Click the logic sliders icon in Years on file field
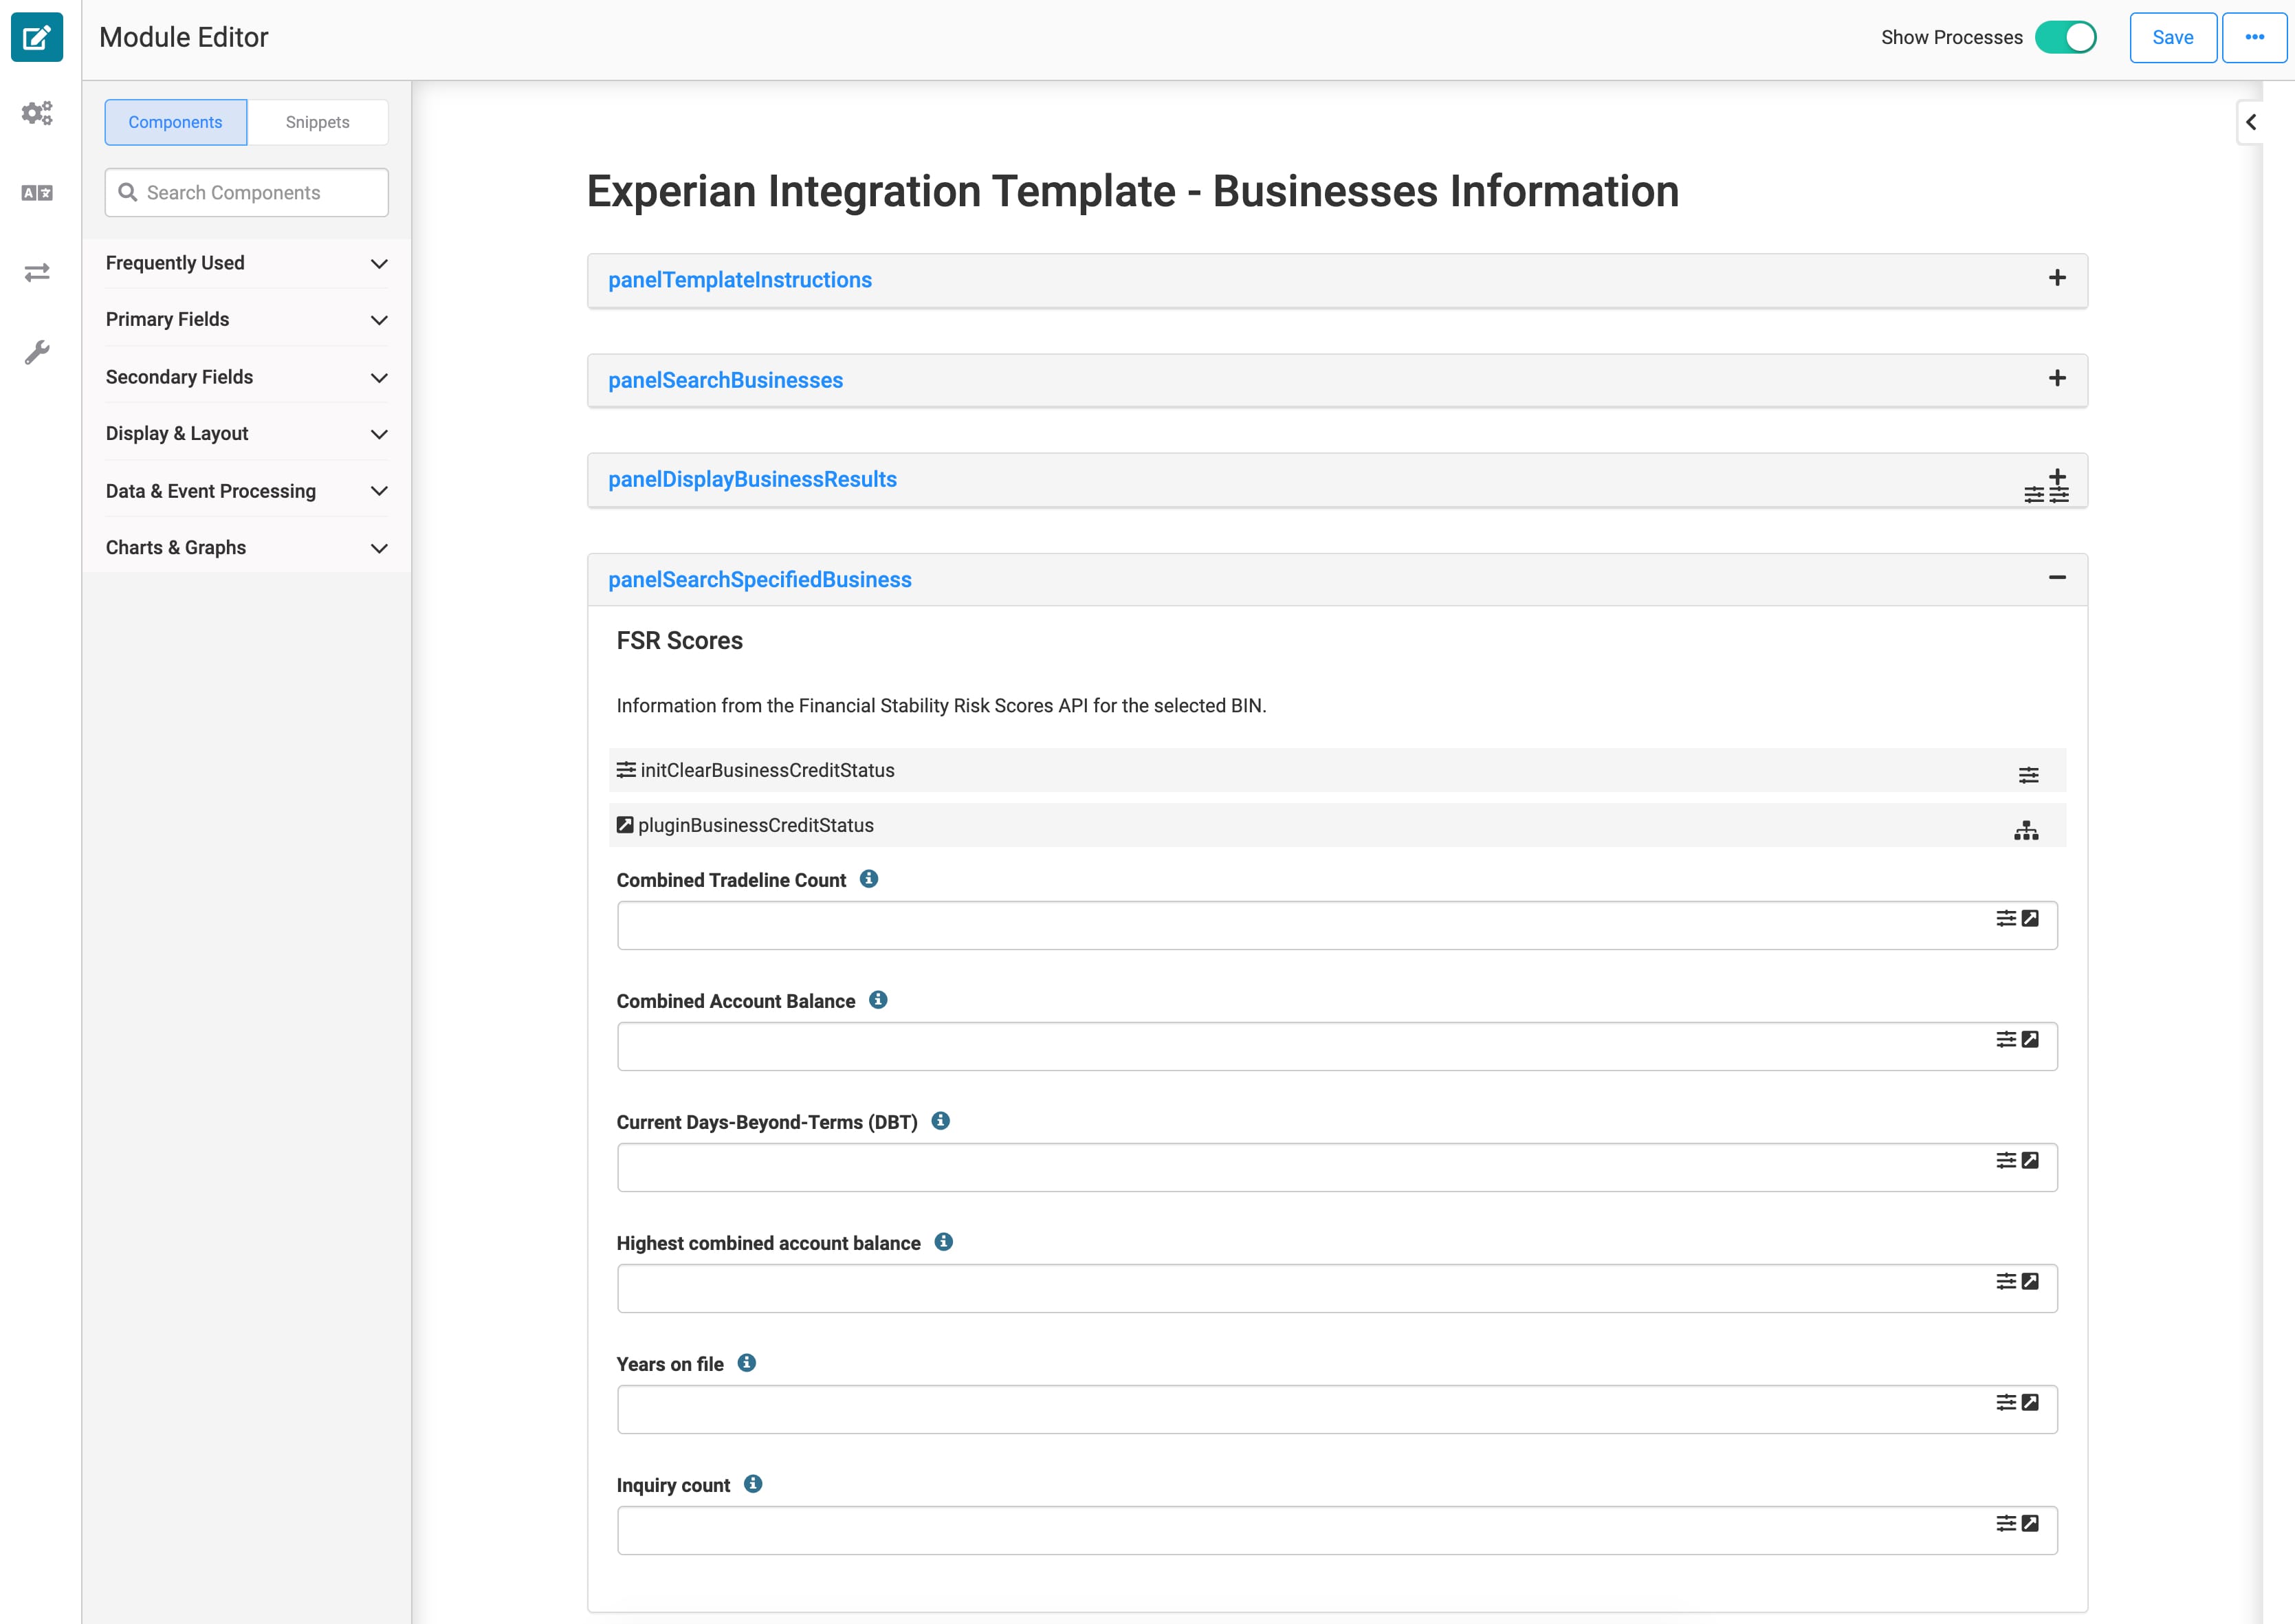 2006,1402
